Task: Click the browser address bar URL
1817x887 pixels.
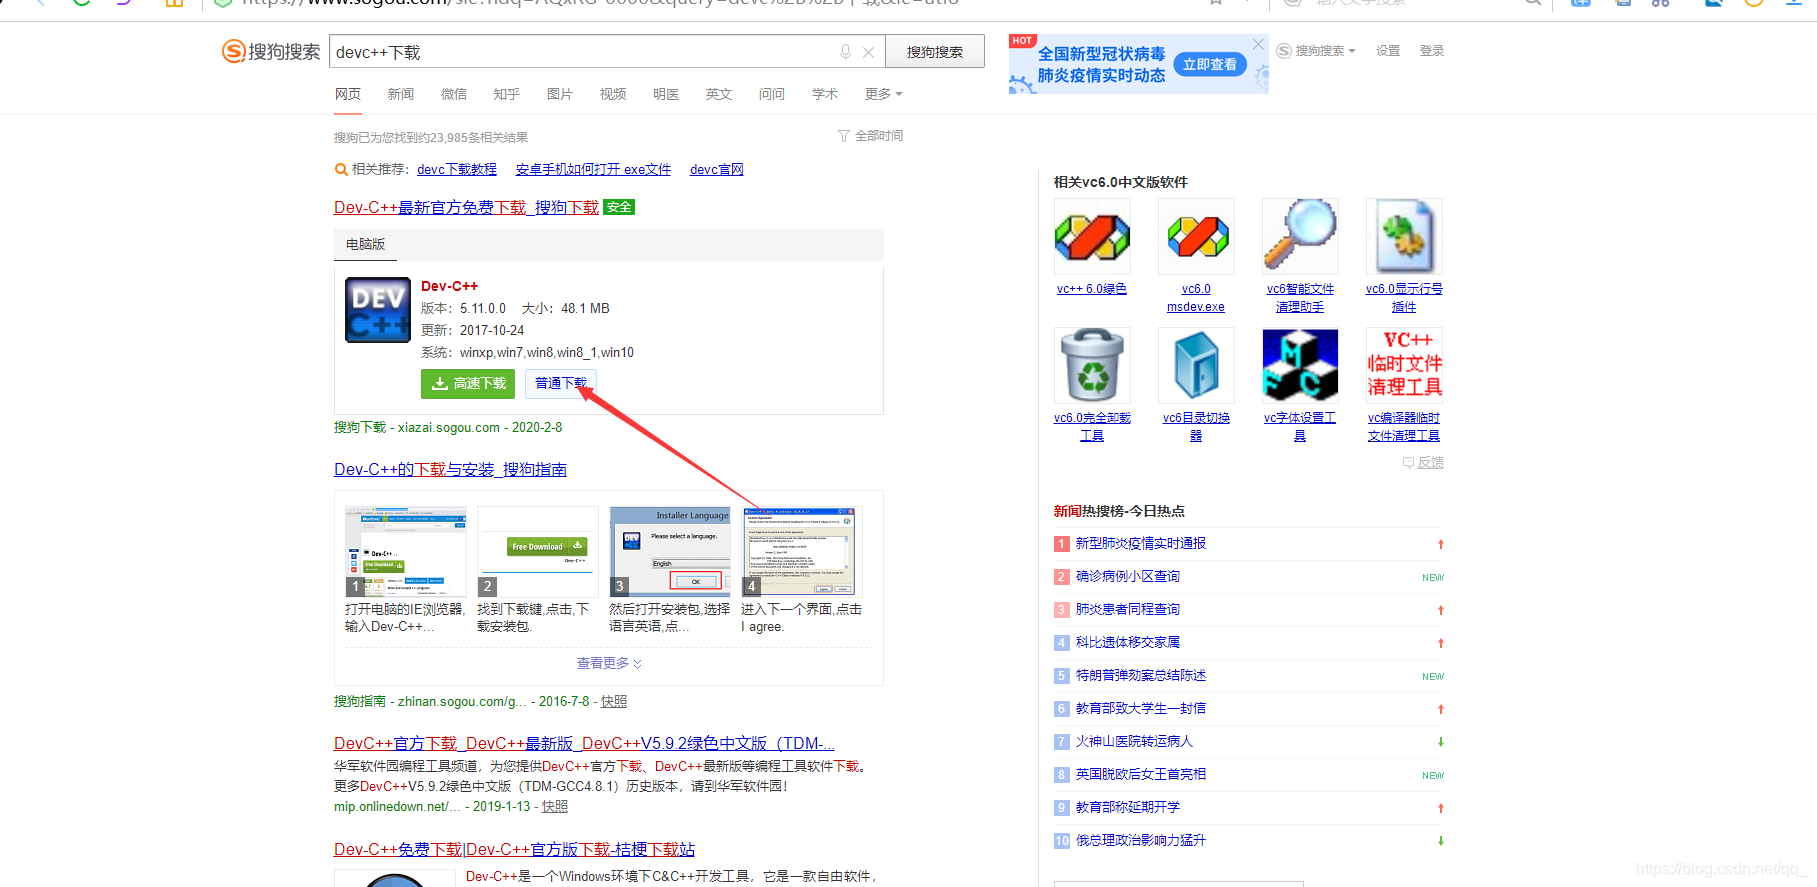Action: 600,3
